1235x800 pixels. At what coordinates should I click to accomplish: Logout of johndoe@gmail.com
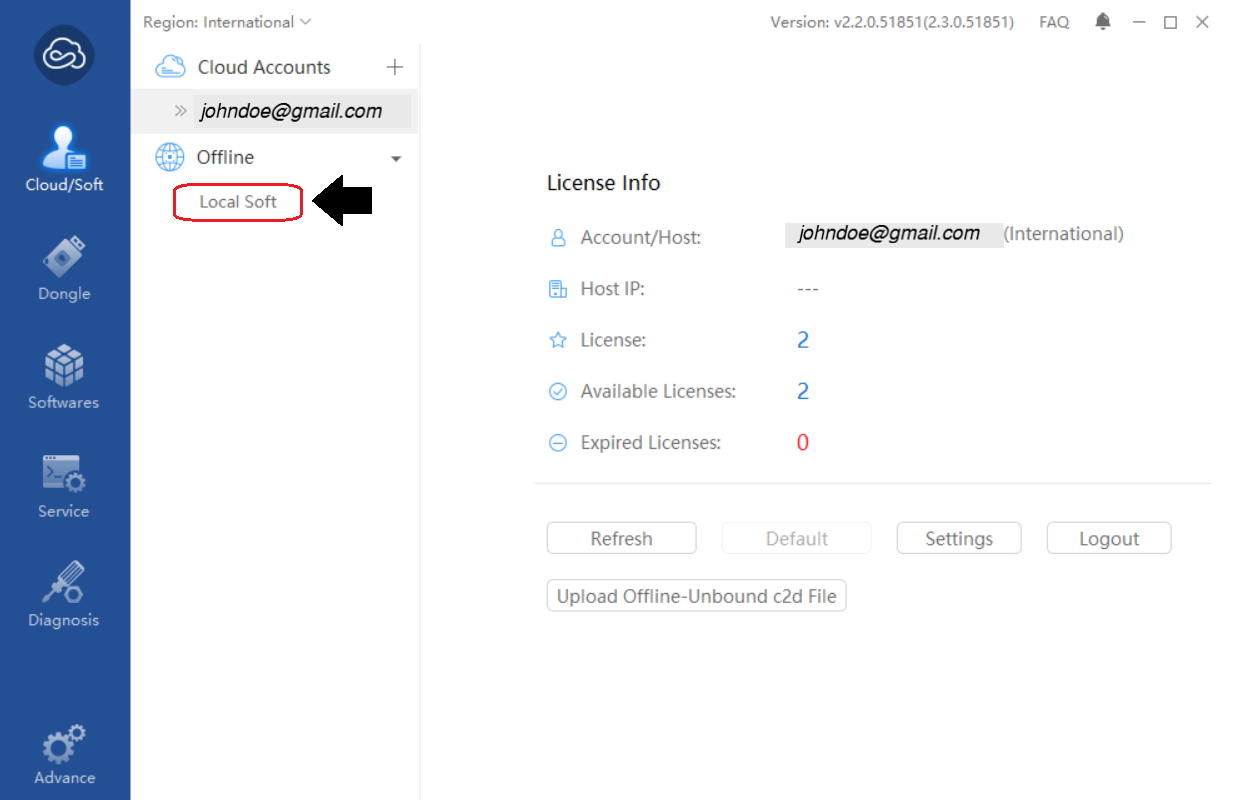click(x=1108, y=538)
